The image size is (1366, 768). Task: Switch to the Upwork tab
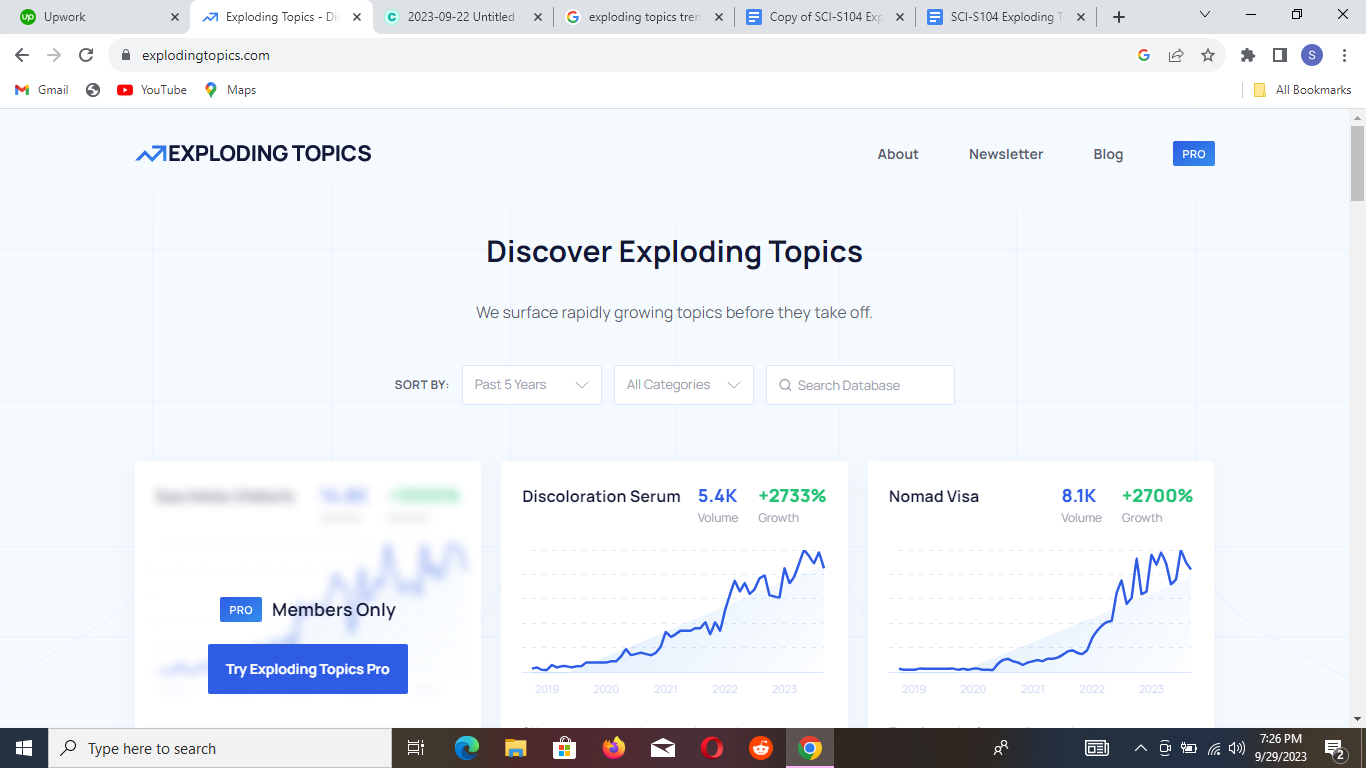pos(95,16)
